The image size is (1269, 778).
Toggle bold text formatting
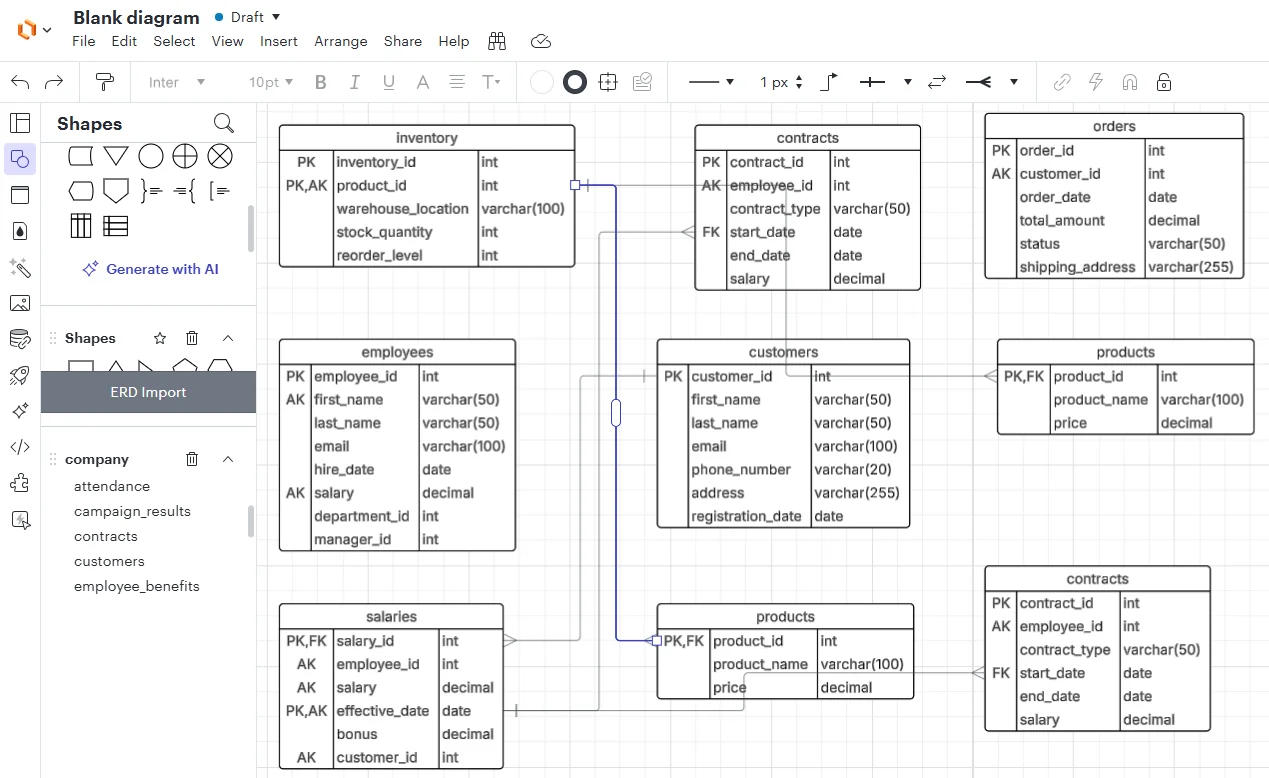(321, 82)
